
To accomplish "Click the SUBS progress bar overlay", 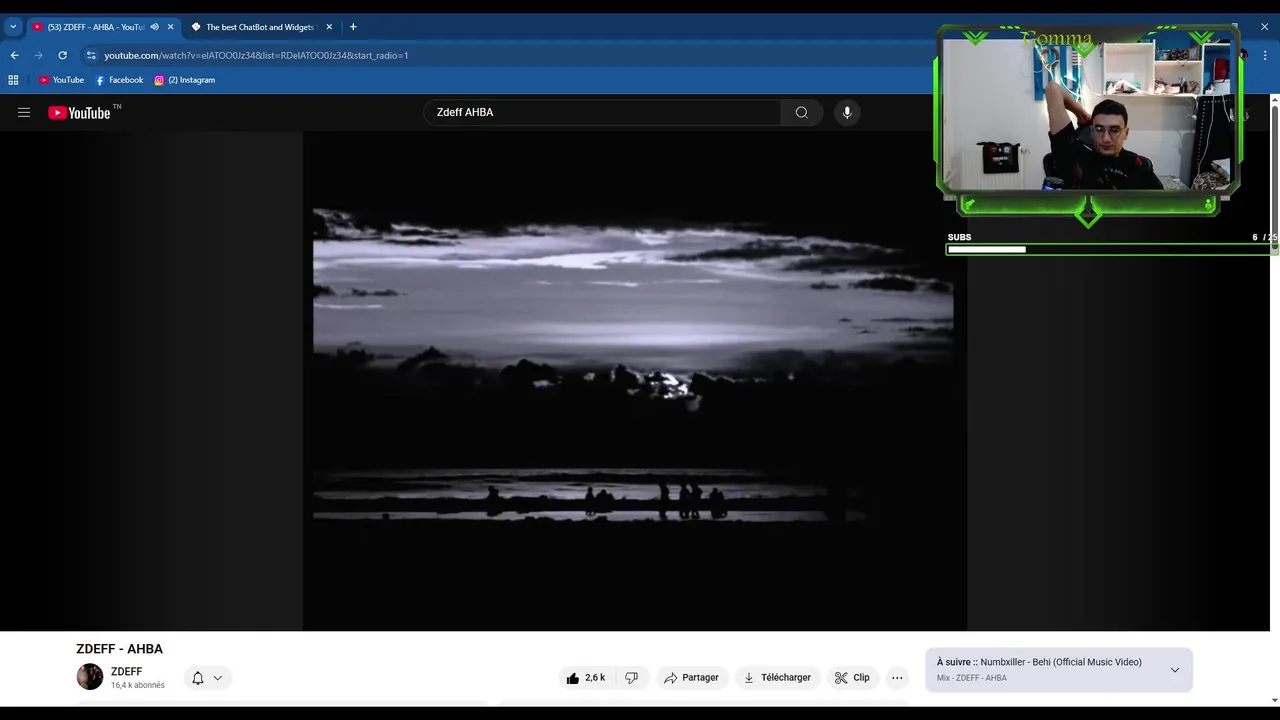I will click(x=1110, y=249).
